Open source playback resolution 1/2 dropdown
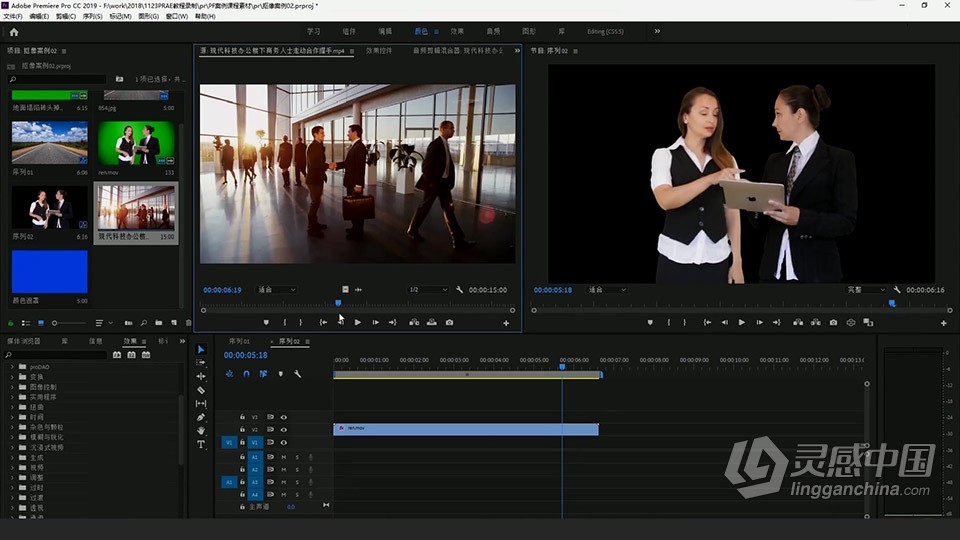Viewport: 960px width, 540px height. point(428,290)
